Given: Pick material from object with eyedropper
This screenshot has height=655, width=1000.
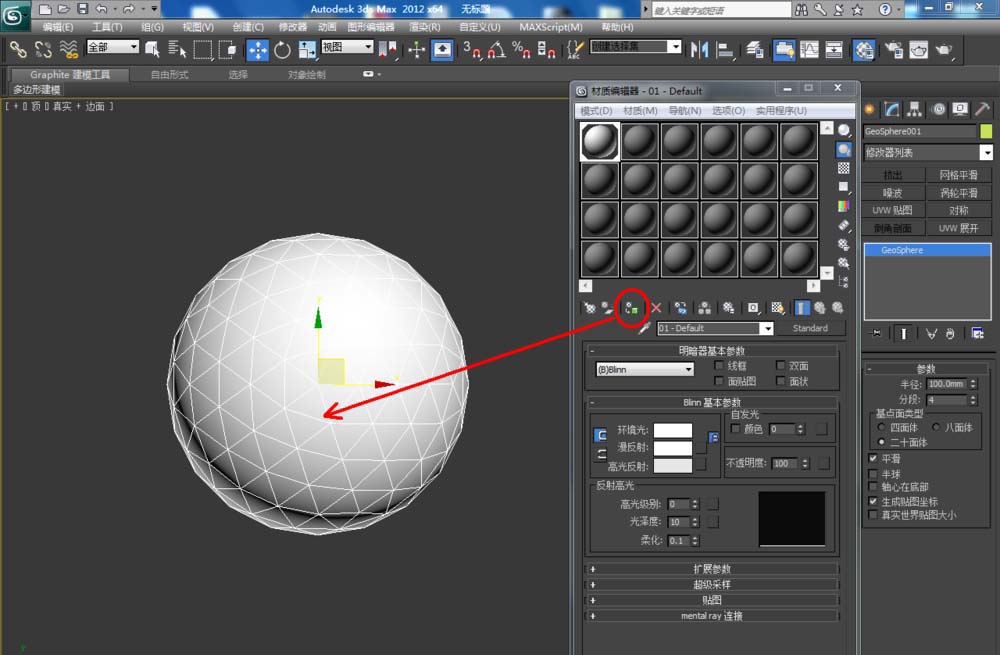Looking at the screenshot, I should (645, 328).
